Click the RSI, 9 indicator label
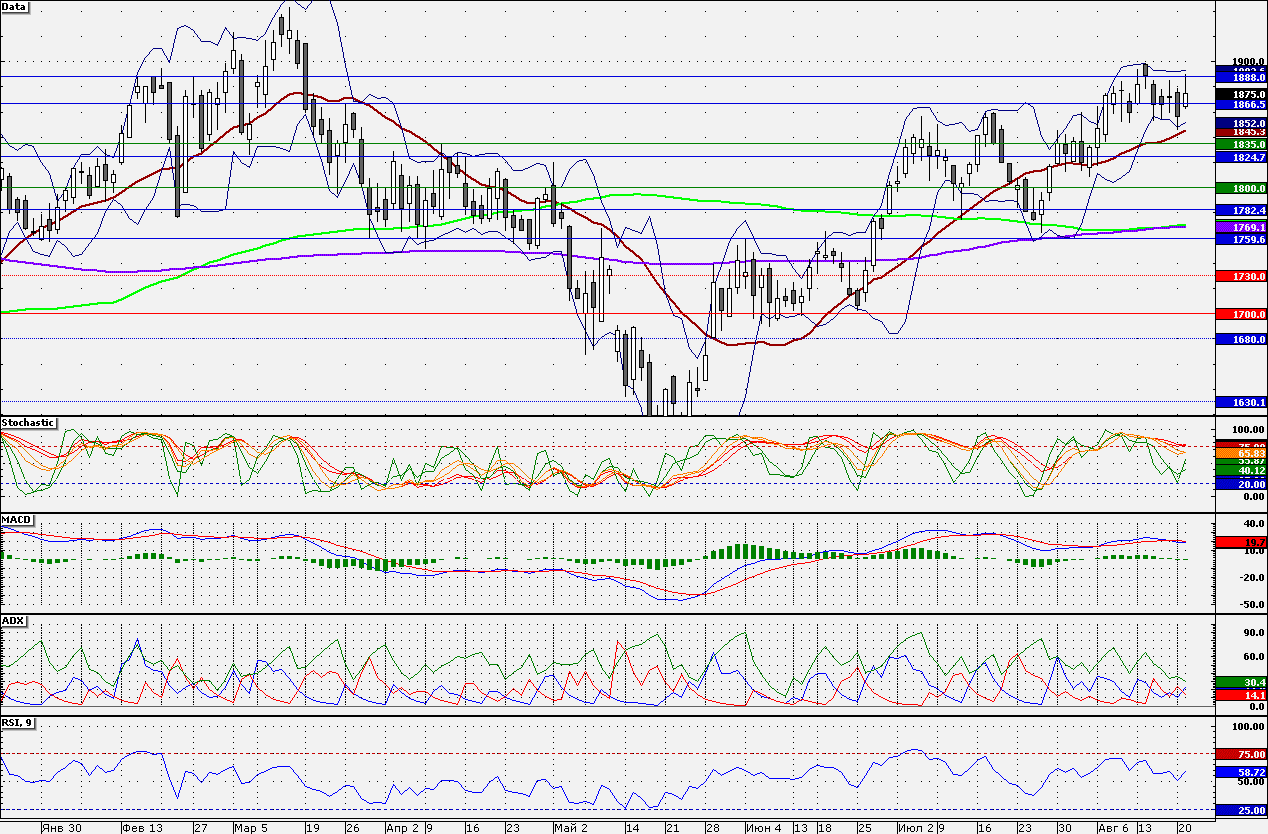This screenshot has width=1268, height=834. tap(17, 722)
